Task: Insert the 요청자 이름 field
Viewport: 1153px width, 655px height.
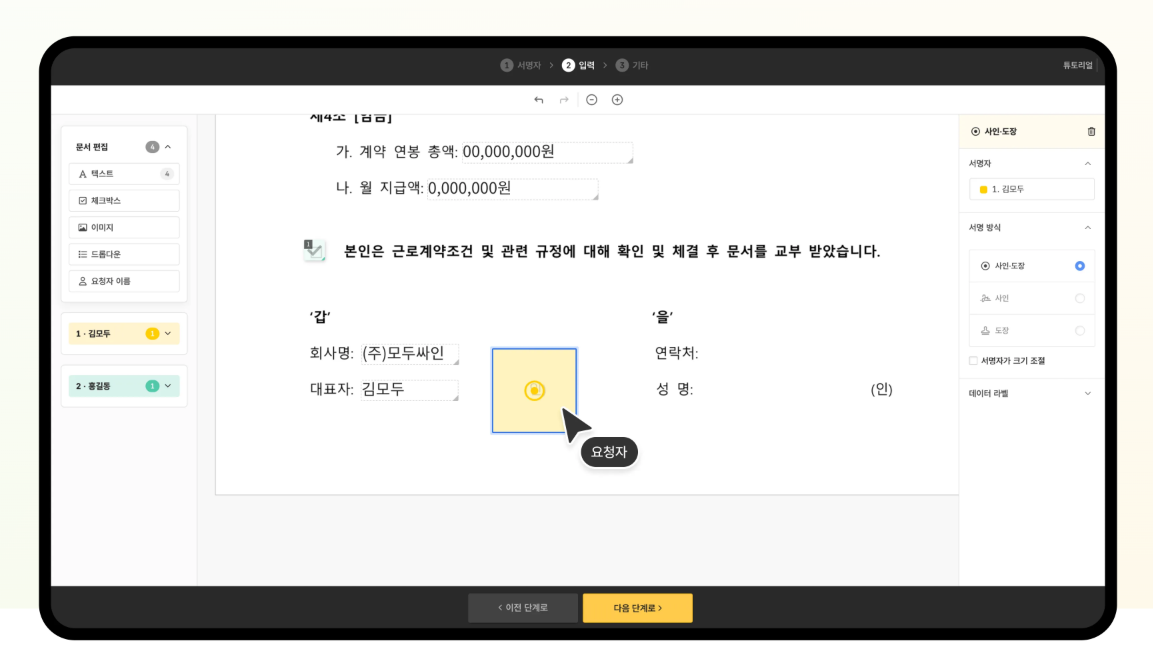Action: pyautogui.click(x=124, y=282)
